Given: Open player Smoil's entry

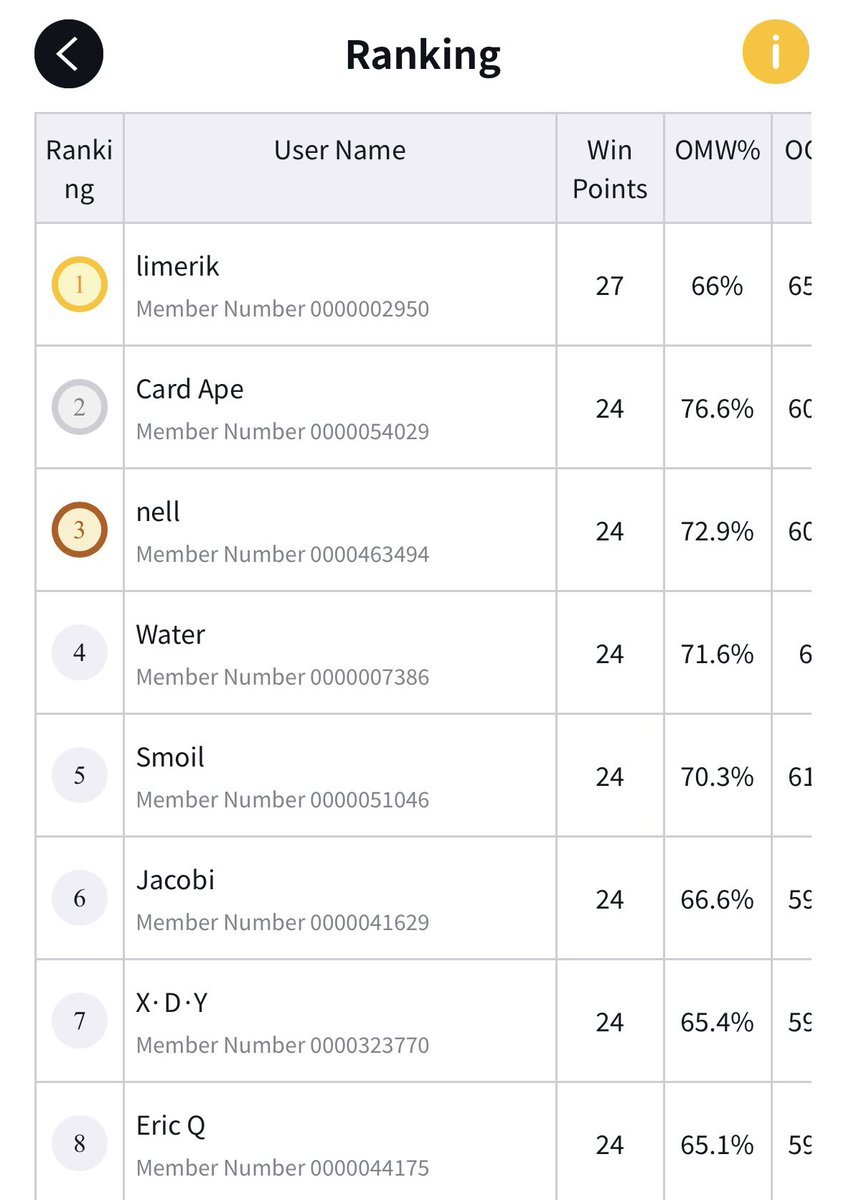Looking at the screenshot, I should [x=170, y=758].
